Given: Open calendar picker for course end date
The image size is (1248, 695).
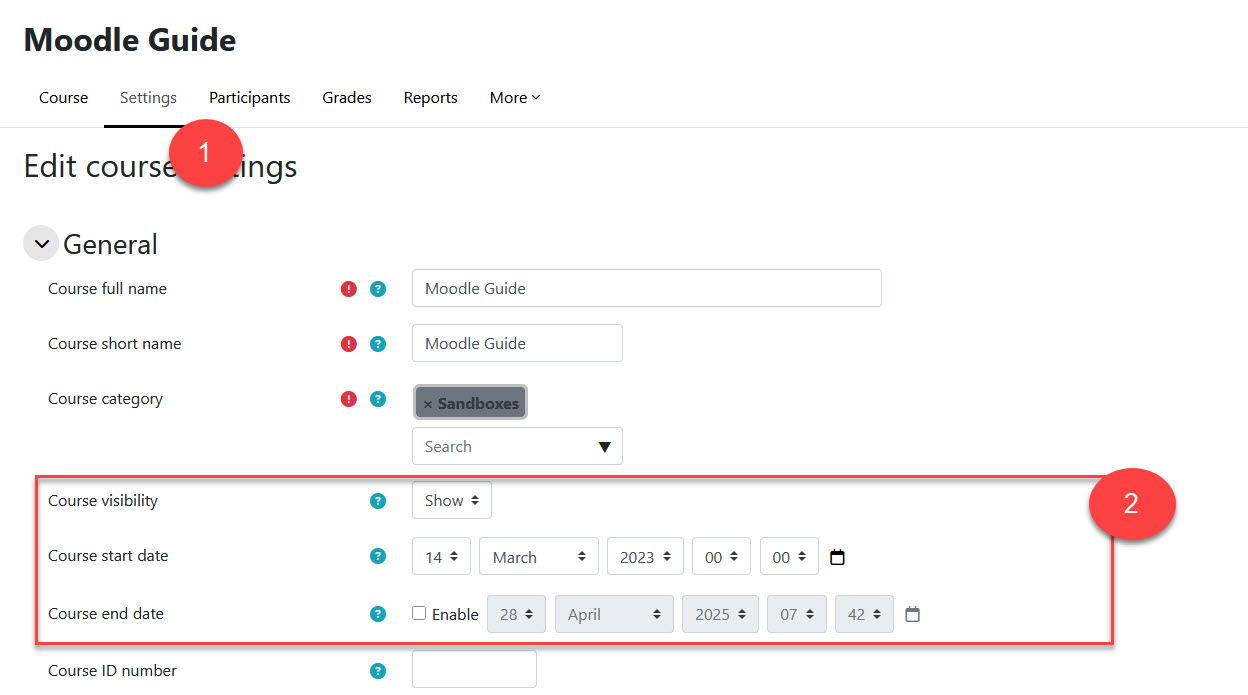Looking at the screenshot, I should (x=912, y=614).
